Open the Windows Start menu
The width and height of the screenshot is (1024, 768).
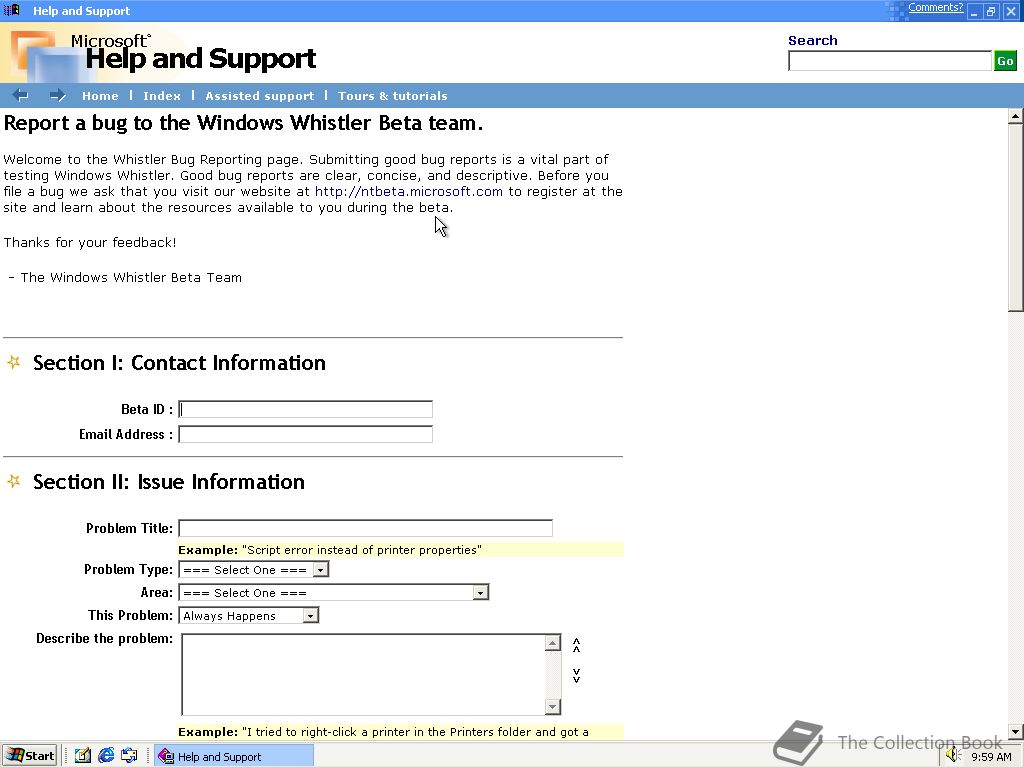coord(30,756)
